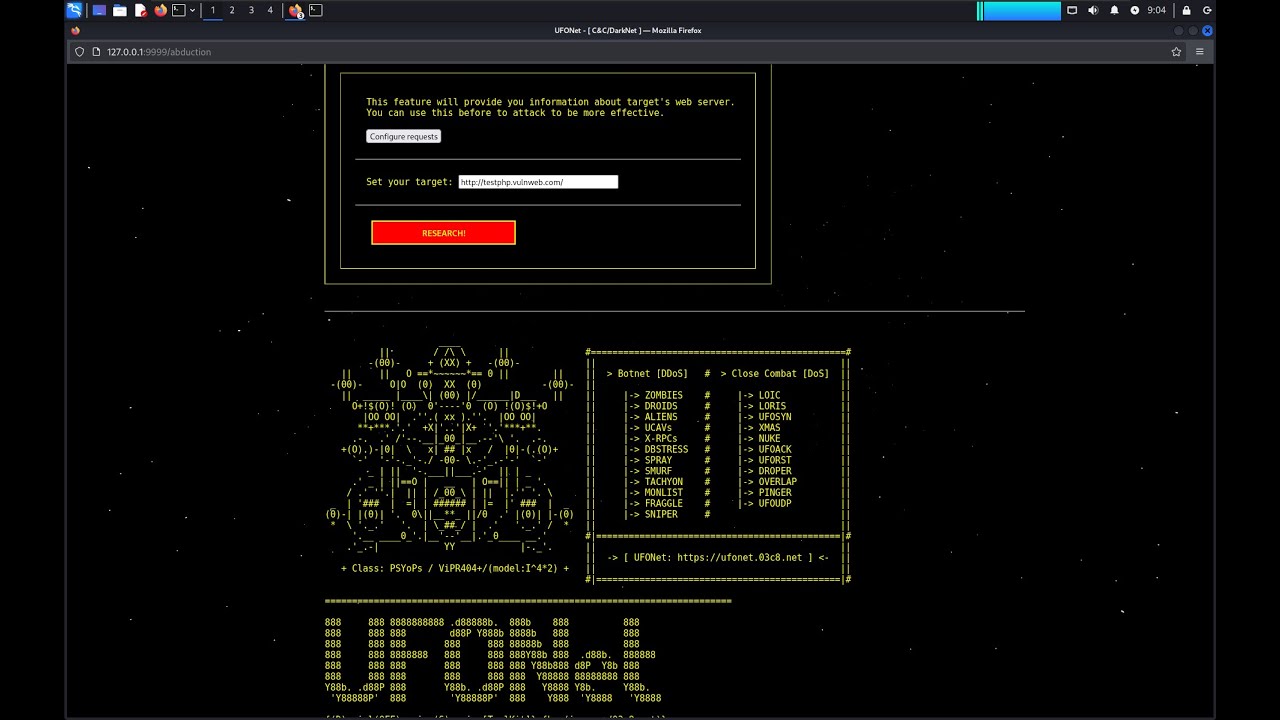Click the target URL input field
Screen dimensions: 1280x720
(x=538, y=182)
